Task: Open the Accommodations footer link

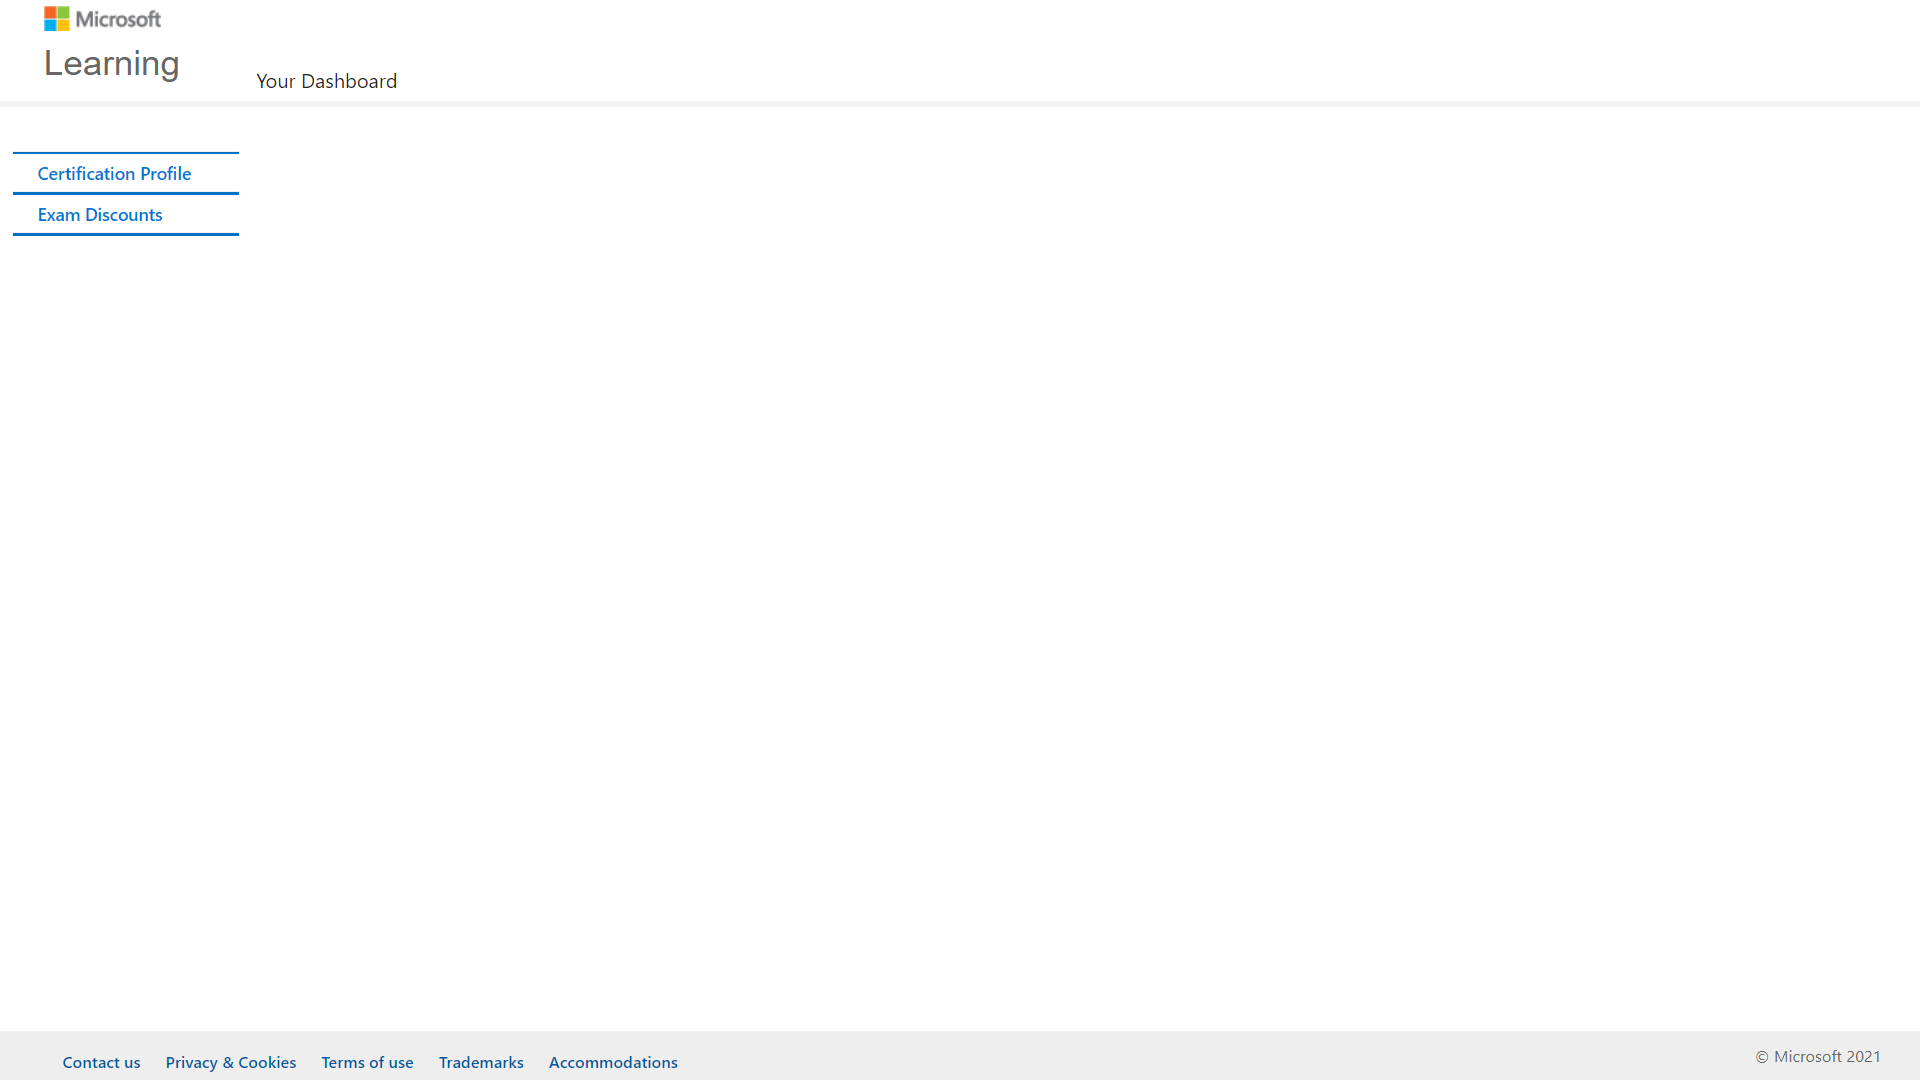Action: pos(613,1062)
